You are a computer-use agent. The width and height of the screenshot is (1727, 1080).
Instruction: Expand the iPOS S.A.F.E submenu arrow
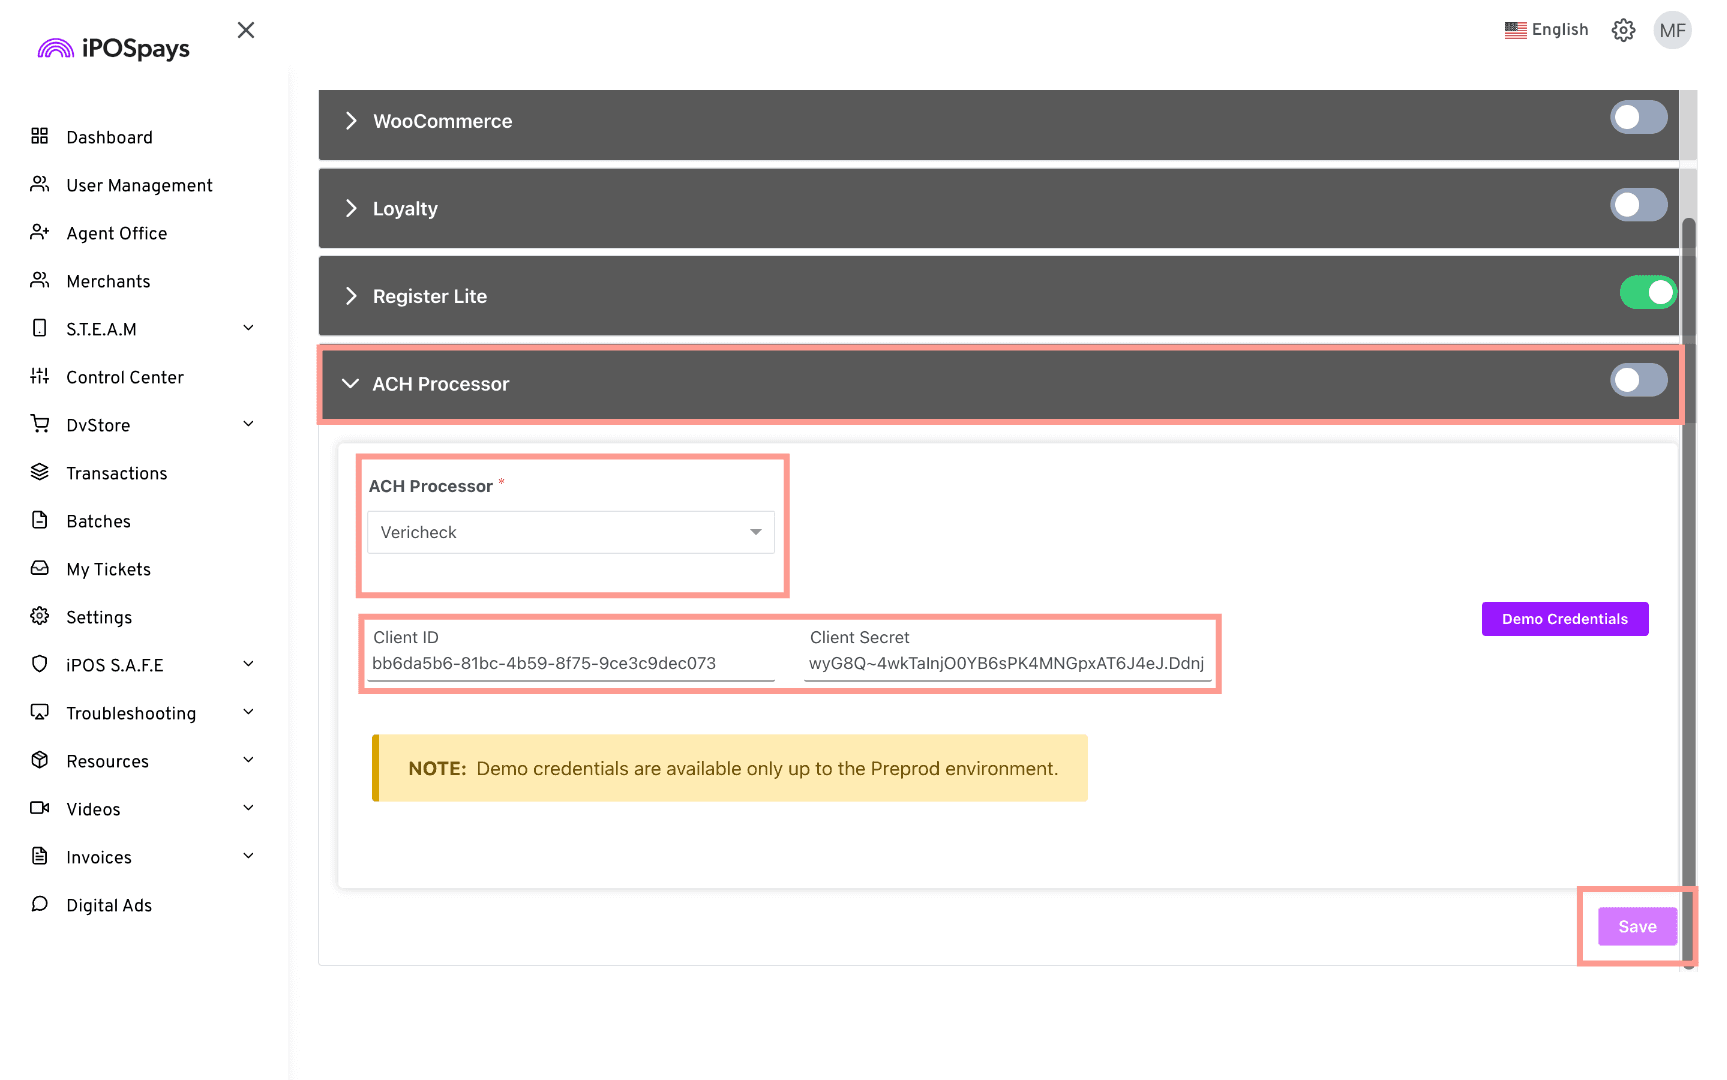(x=249, y=664)
